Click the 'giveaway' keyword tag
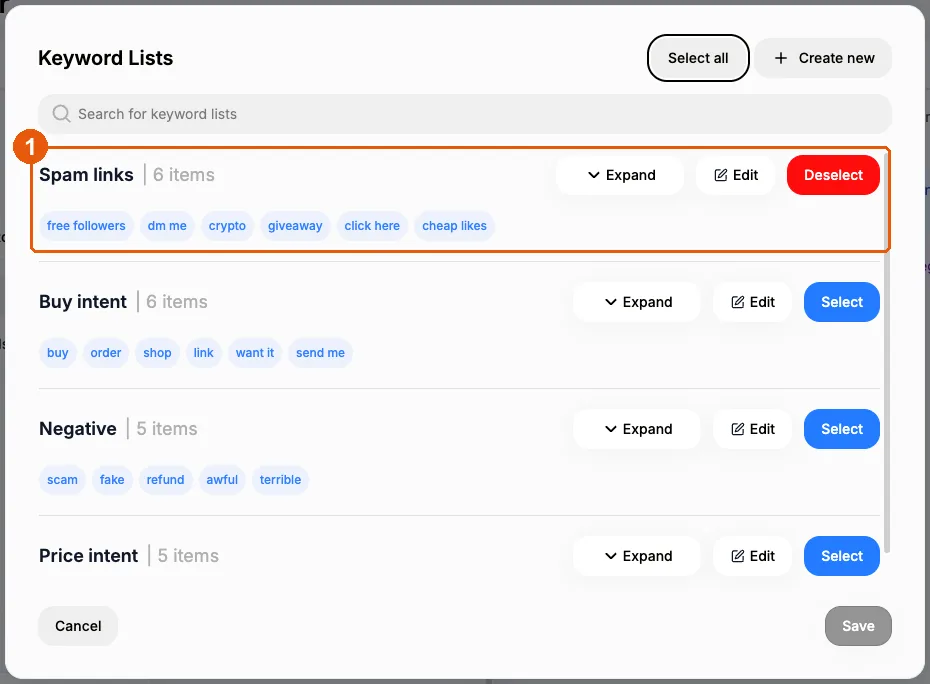Screen dimensions: 930x684 pos(295,226)
